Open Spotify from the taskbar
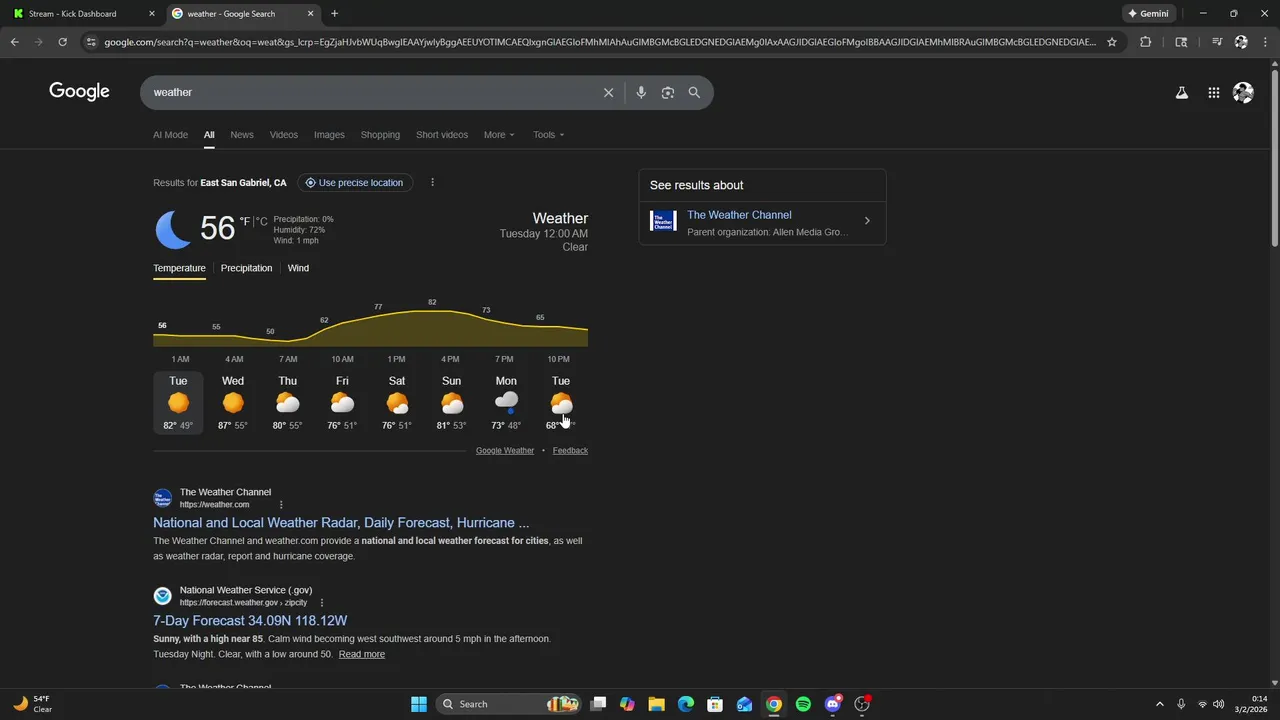This screenshot has width=1280, height=720. (x=803, y=704)
